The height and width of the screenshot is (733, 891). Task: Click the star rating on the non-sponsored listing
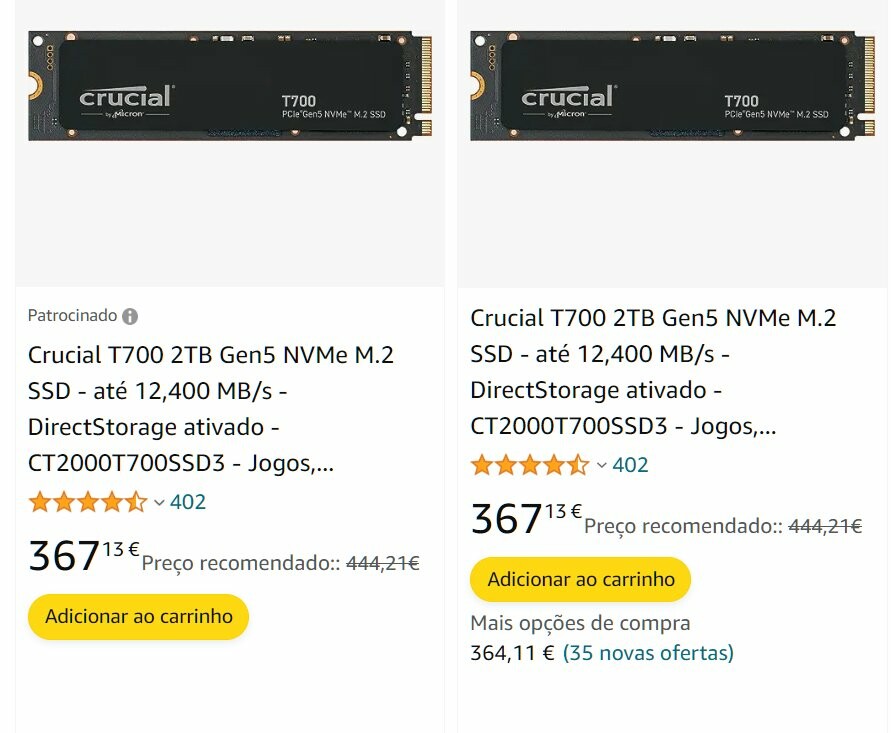point(530,465)
